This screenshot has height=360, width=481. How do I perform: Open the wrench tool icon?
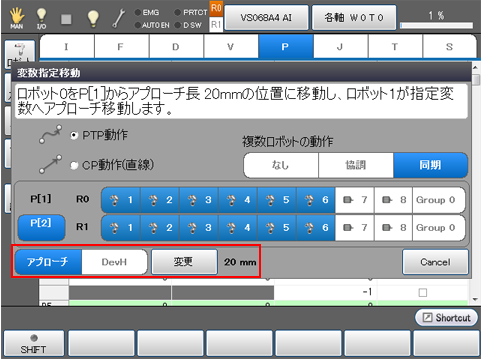118,18
